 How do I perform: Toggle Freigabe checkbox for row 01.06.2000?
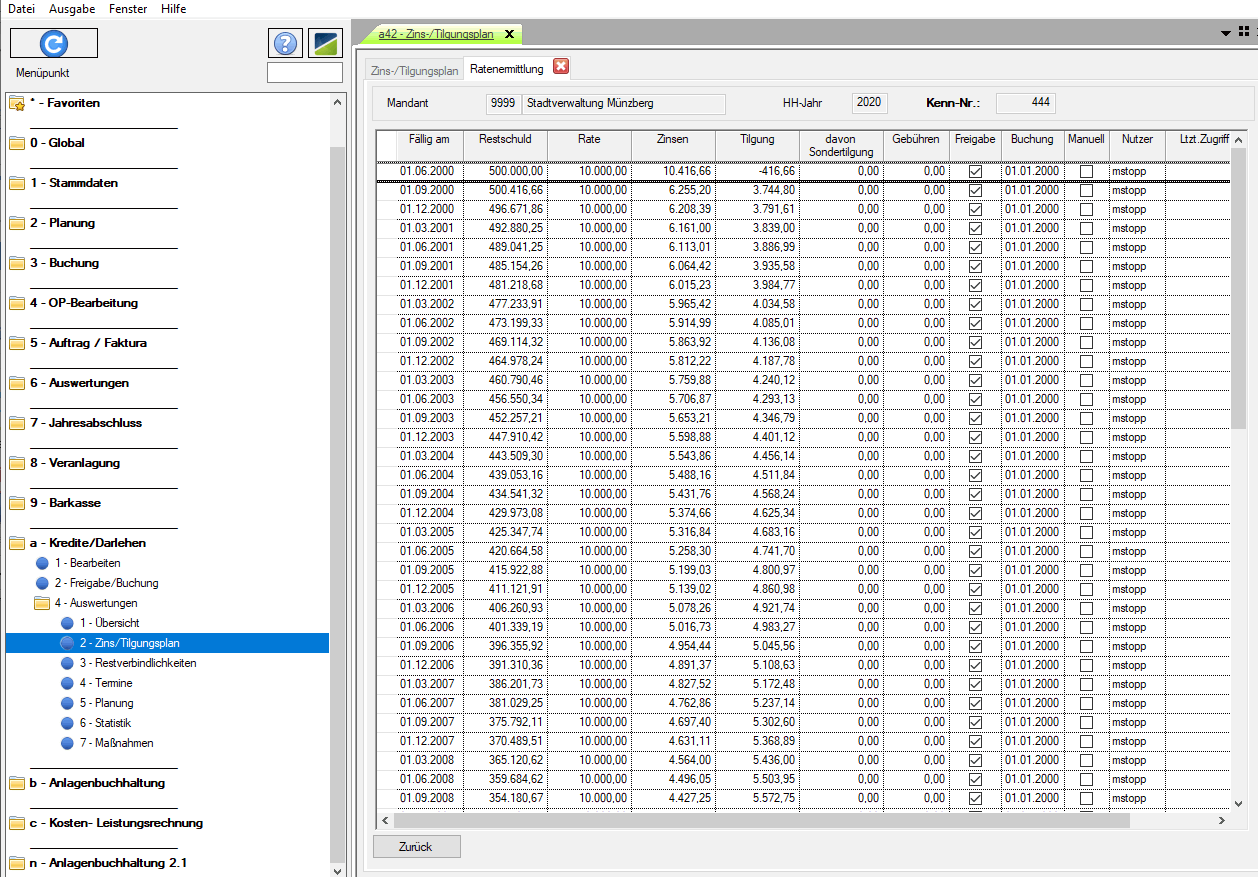point(975,171)
